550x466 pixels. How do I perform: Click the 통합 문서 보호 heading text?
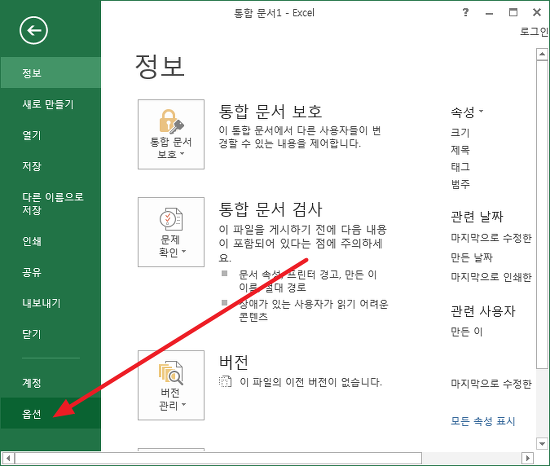270,111
